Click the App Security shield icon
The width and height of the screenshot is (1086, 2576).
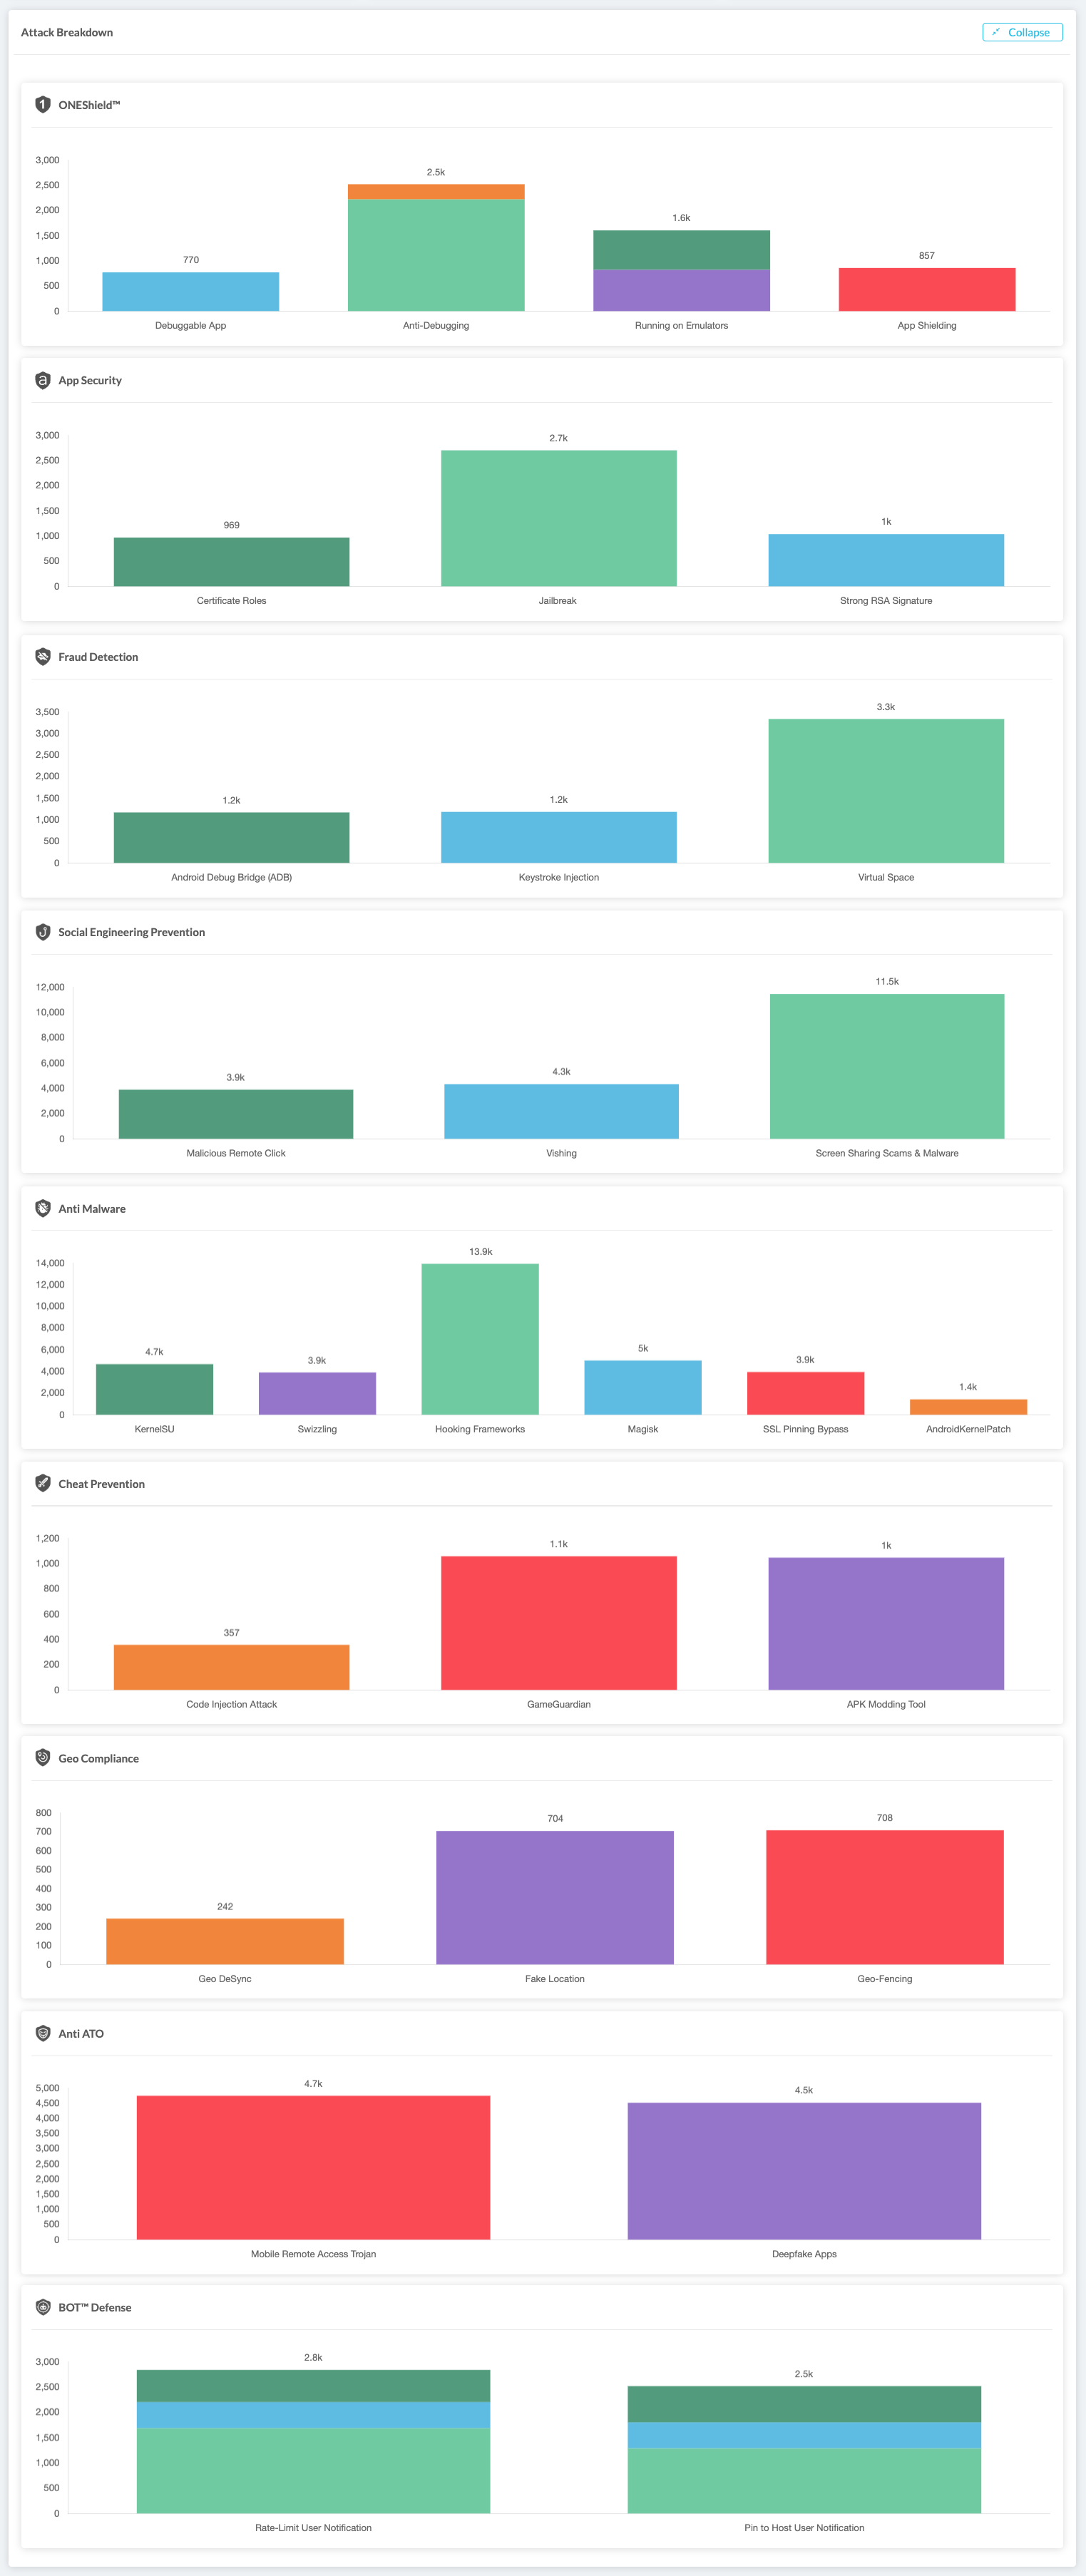point(43,380)
